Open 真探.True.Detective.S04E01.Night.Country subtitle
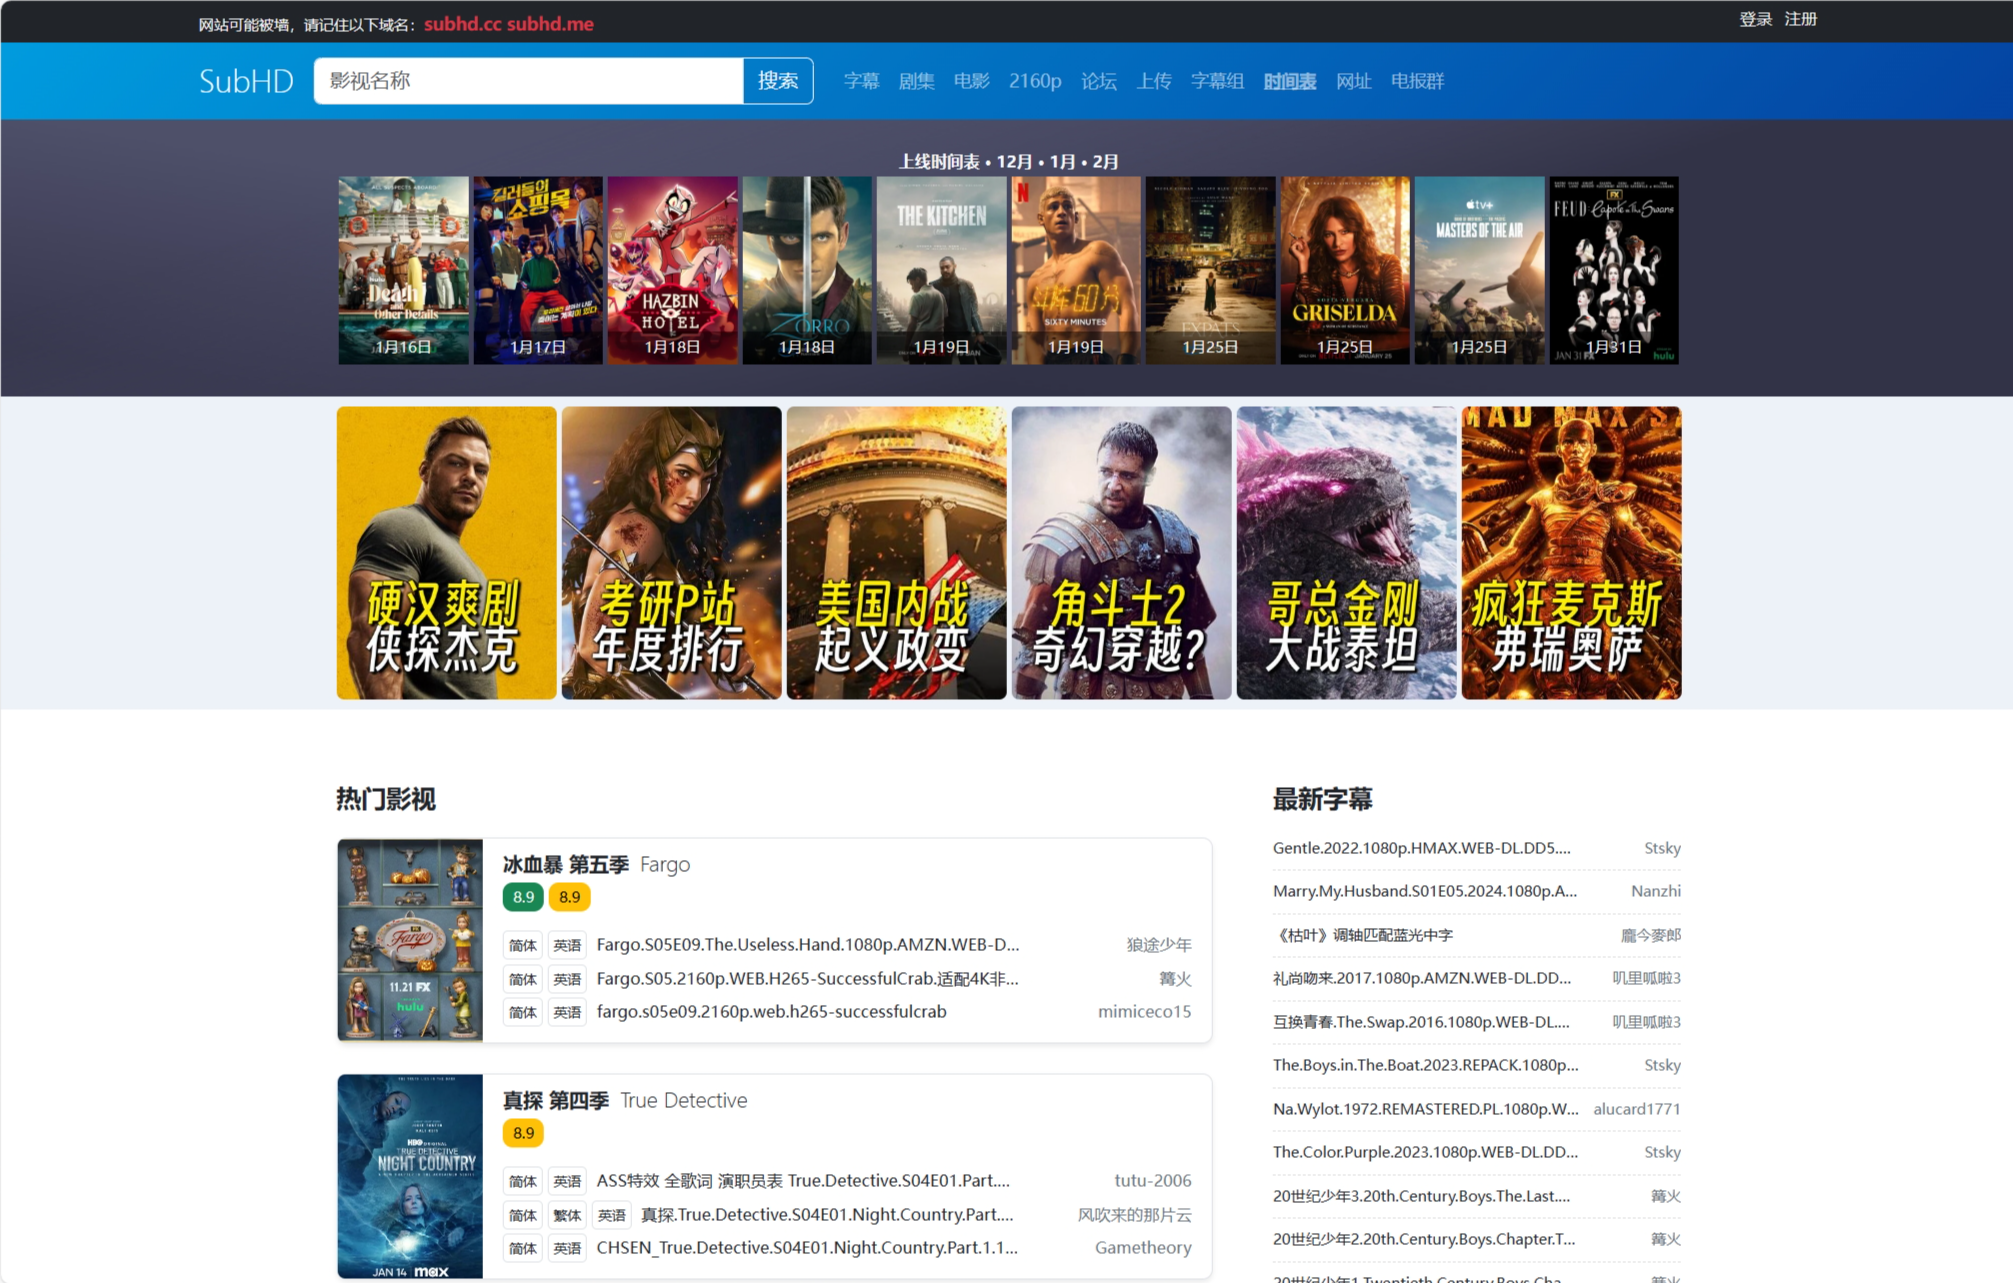This screenshot has height=1283, width=2013. (x=827, y=1214)
